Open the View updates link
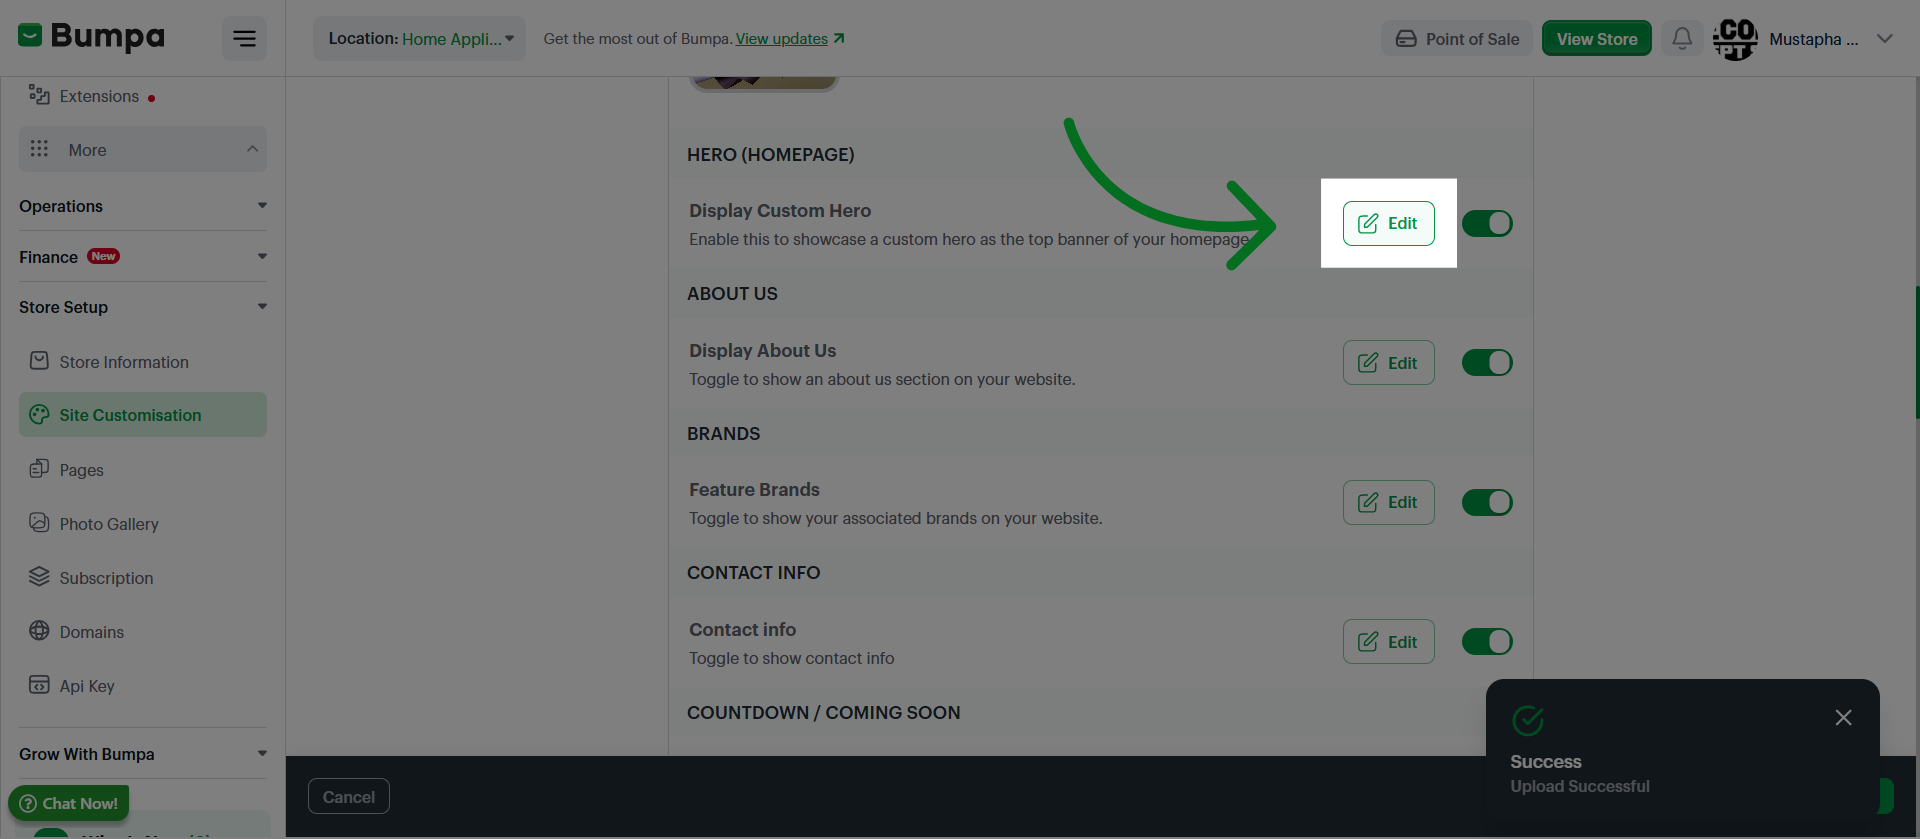 pyautogui.click(x=781, y=39)
